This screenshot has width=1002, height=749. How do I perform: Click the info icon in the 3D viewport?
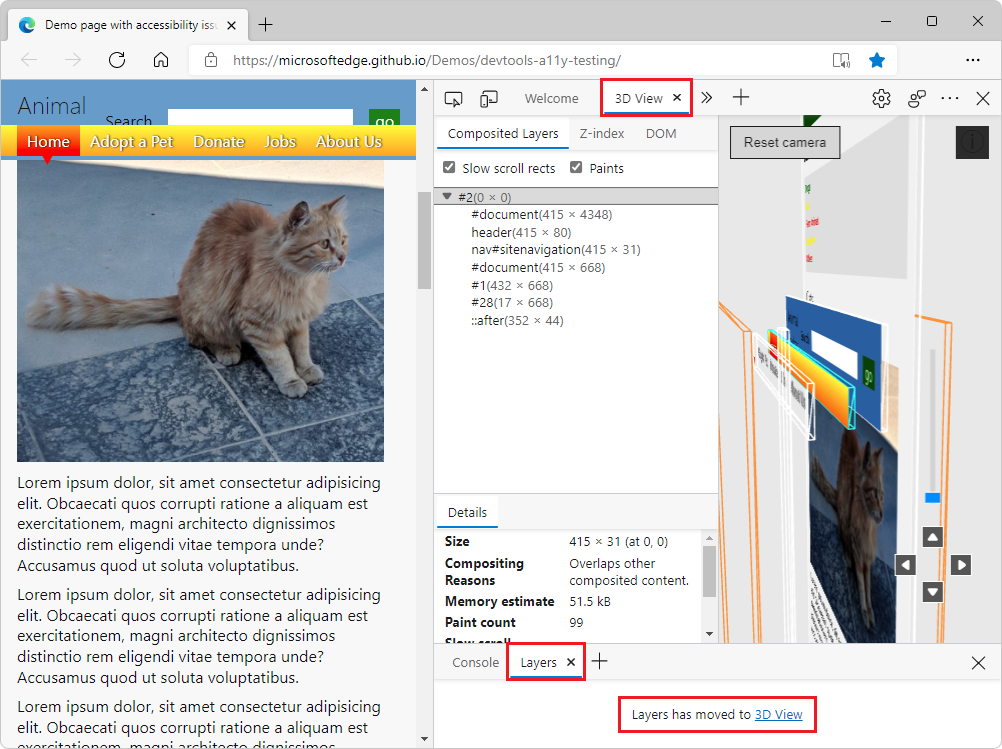(x=971, y=142)
